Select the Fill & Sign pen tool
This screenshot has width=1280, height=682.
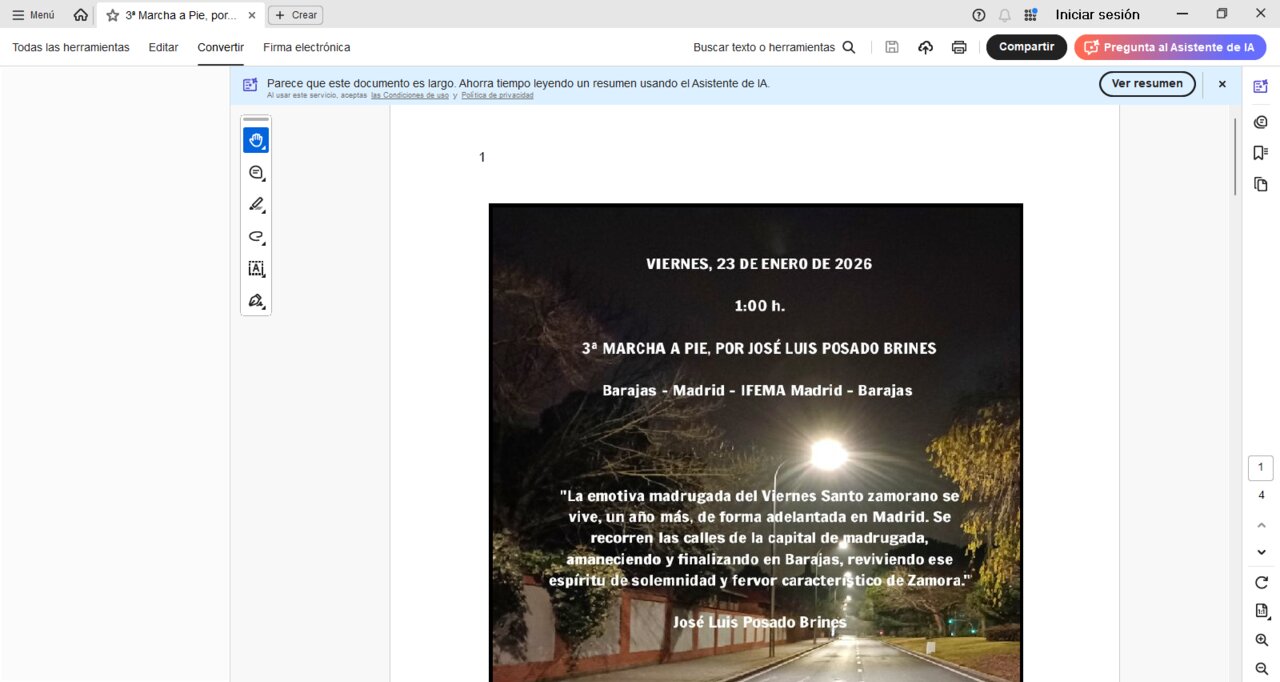pyautogui.click(x=256, y=300)
